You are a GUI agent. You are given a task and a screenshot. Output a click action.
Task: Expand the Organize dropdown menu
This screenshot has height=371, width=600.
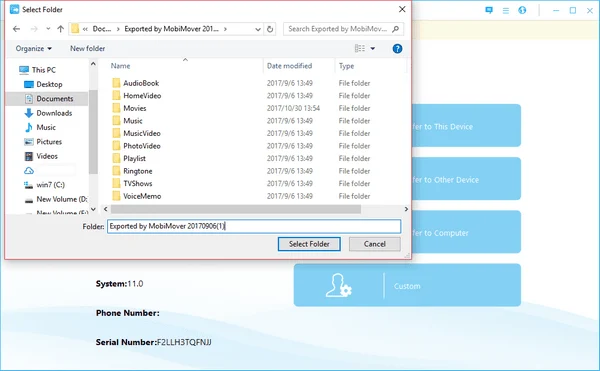(34, 49)
